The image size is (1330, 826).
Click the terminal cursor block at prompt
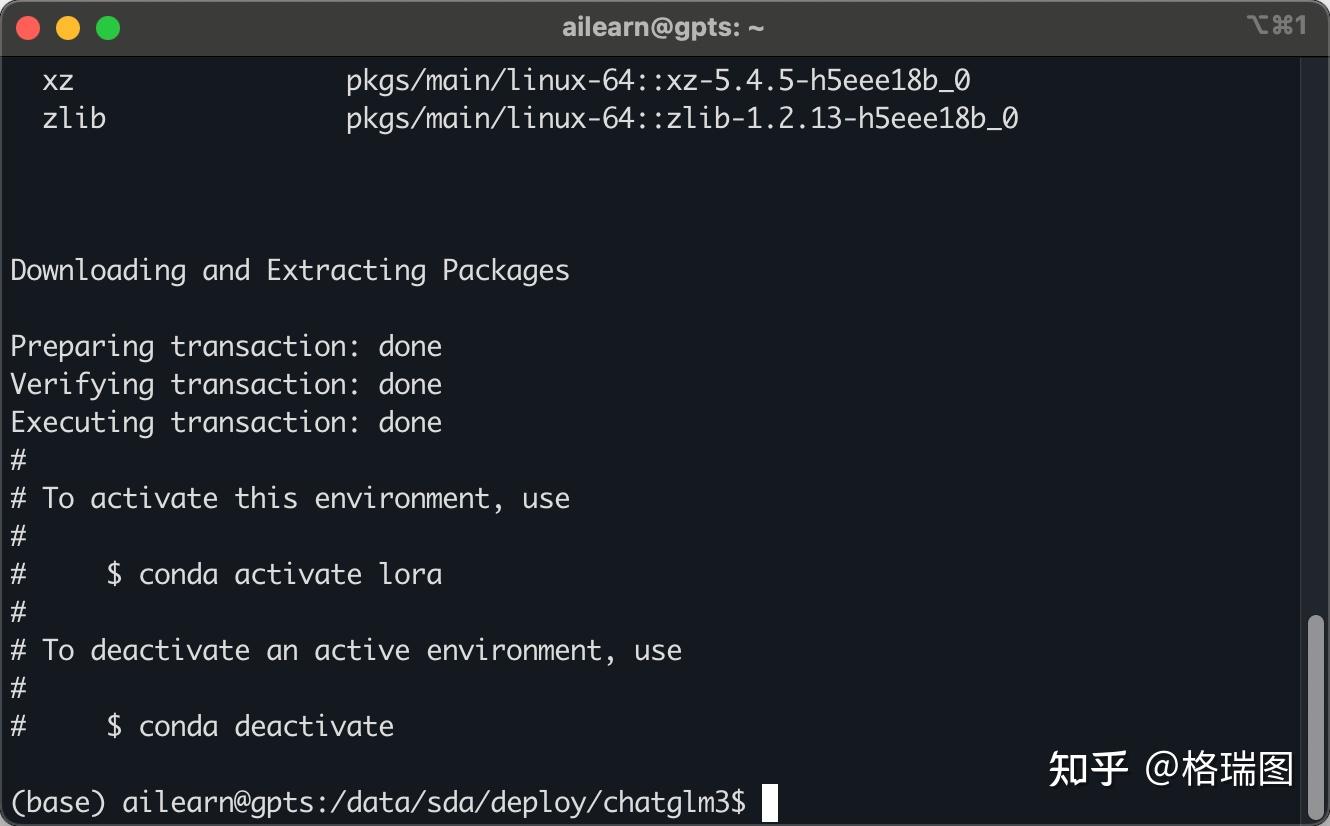[x=769, y=803]
